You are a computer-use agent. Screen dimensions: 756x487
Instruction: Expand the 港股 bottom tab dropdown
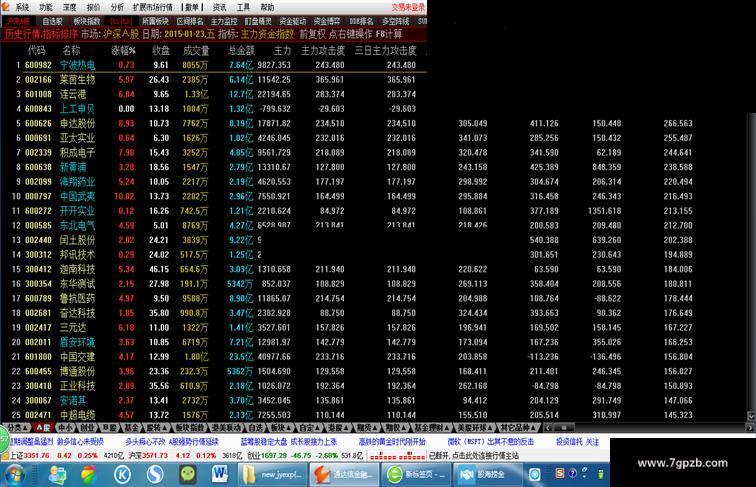pos(338,428)
